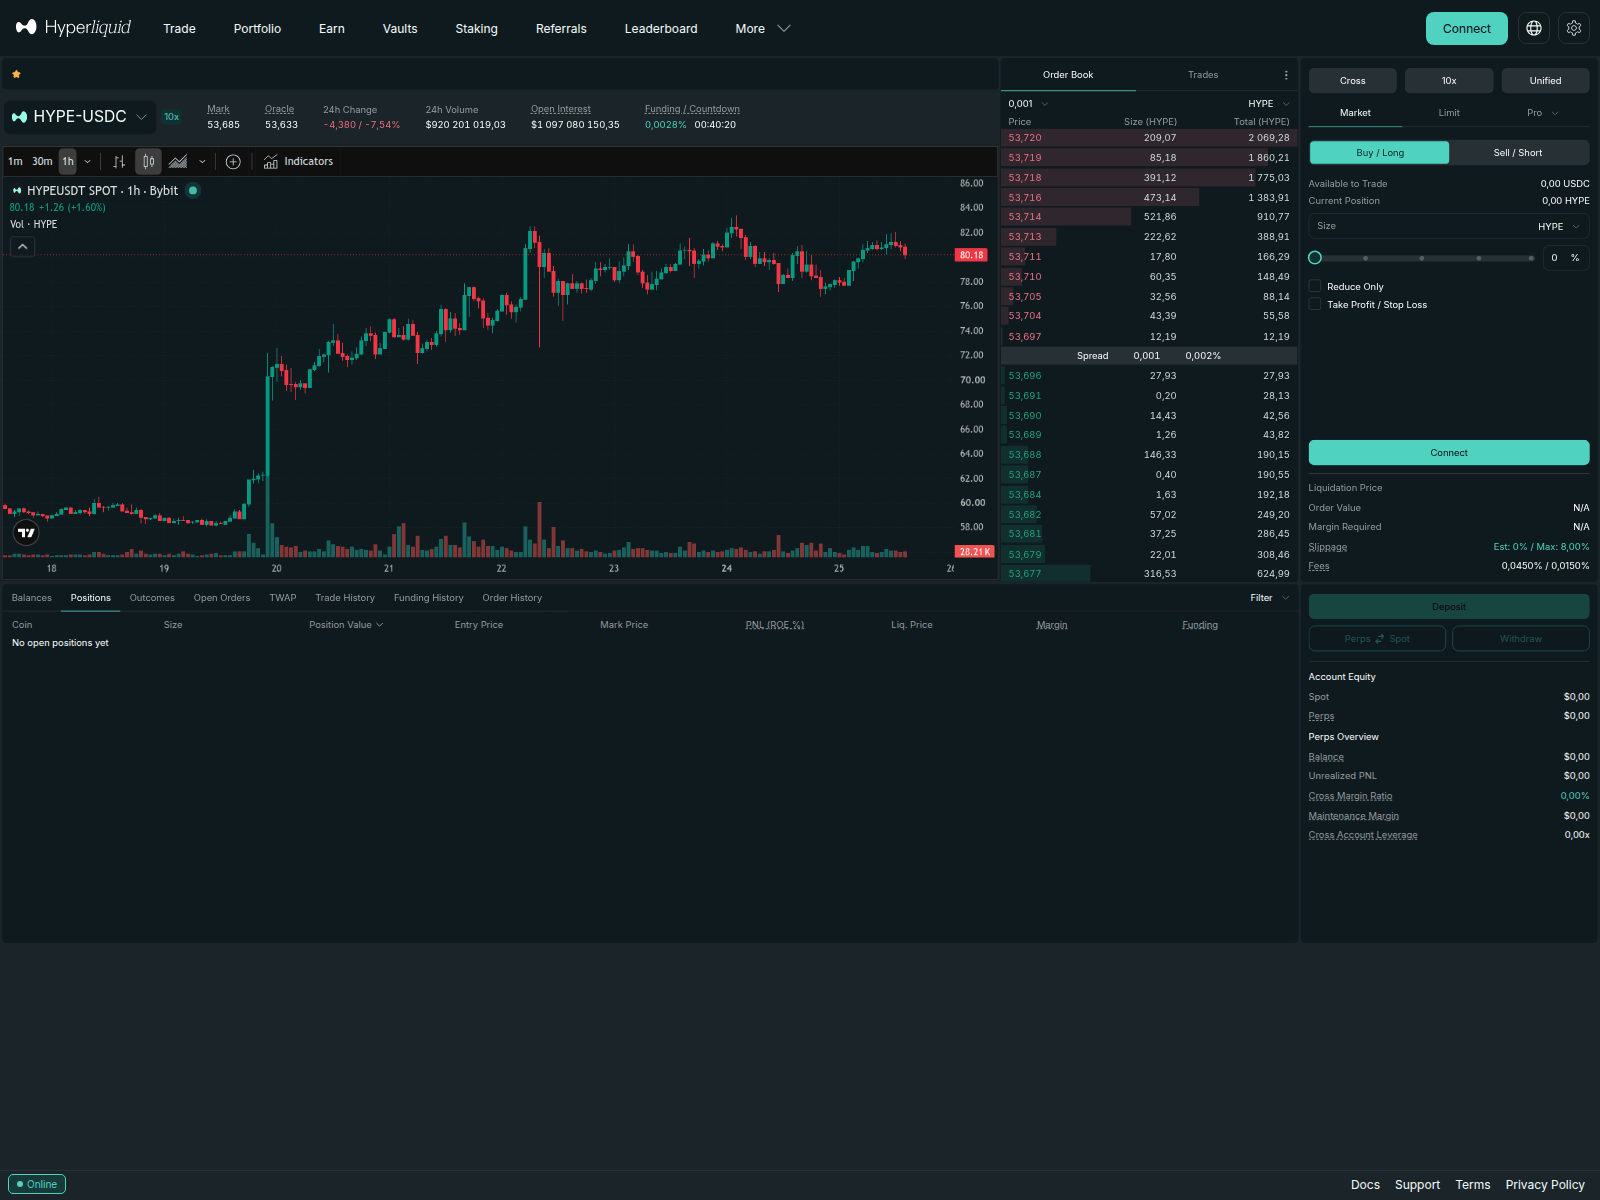This screenshot has width=1600, height=1200.
Task: Switch to the Limit order tab
Action: click(x=1449, y=113)
